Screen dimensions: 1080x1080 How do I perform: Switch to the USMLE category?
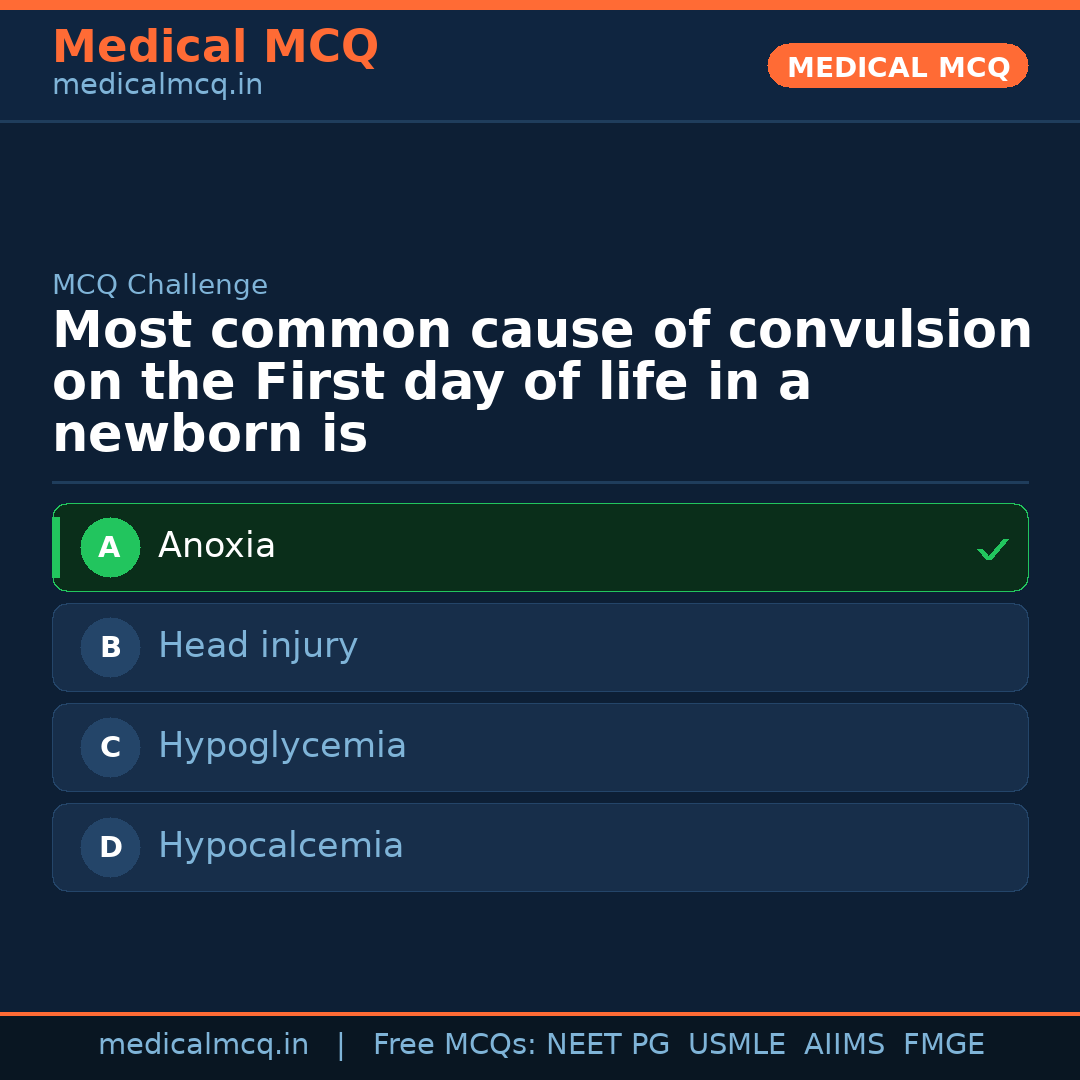[x=737, y=1044]
